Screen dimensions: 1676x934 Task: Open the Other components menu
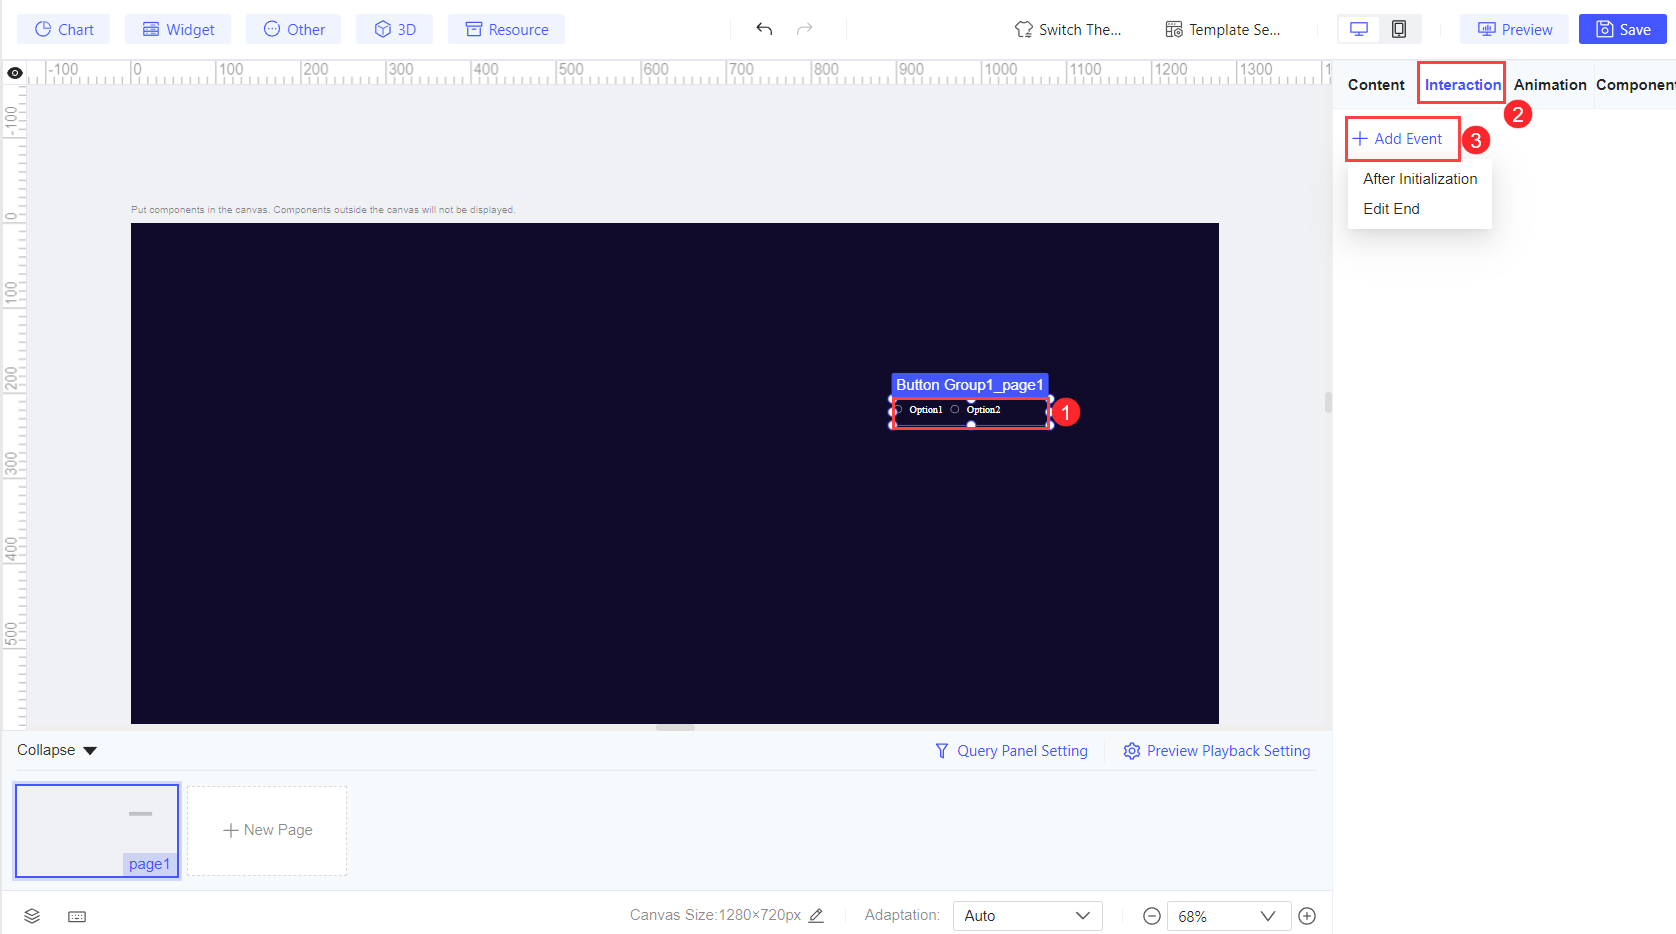294,29
